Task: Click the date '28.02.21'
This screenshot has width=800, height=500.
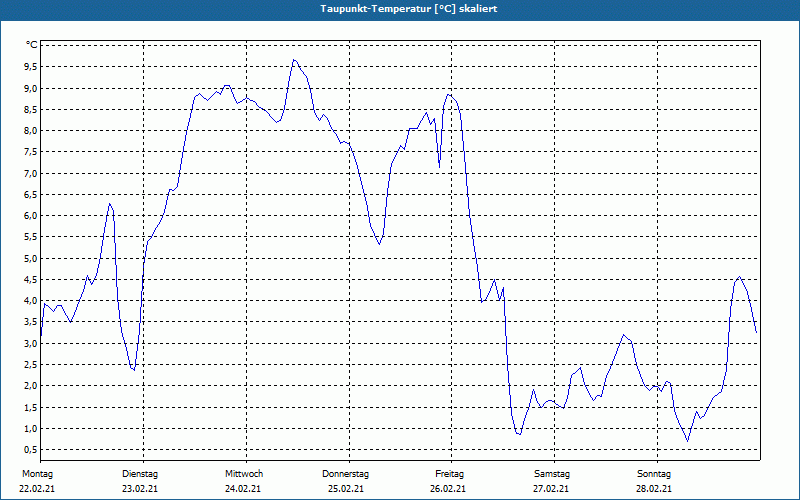Action: click(654, 489)
